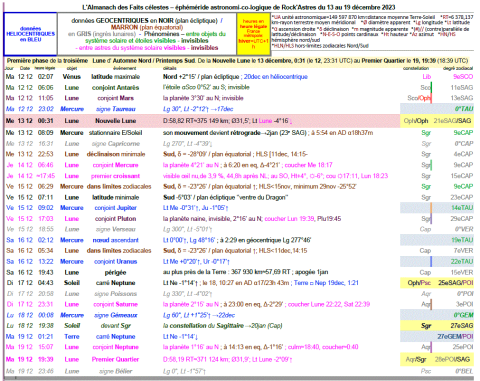The width and height of the screenshot is (480, 381).
Task: Select the 'devant Sgr' Soleil event
Action: 115,326
